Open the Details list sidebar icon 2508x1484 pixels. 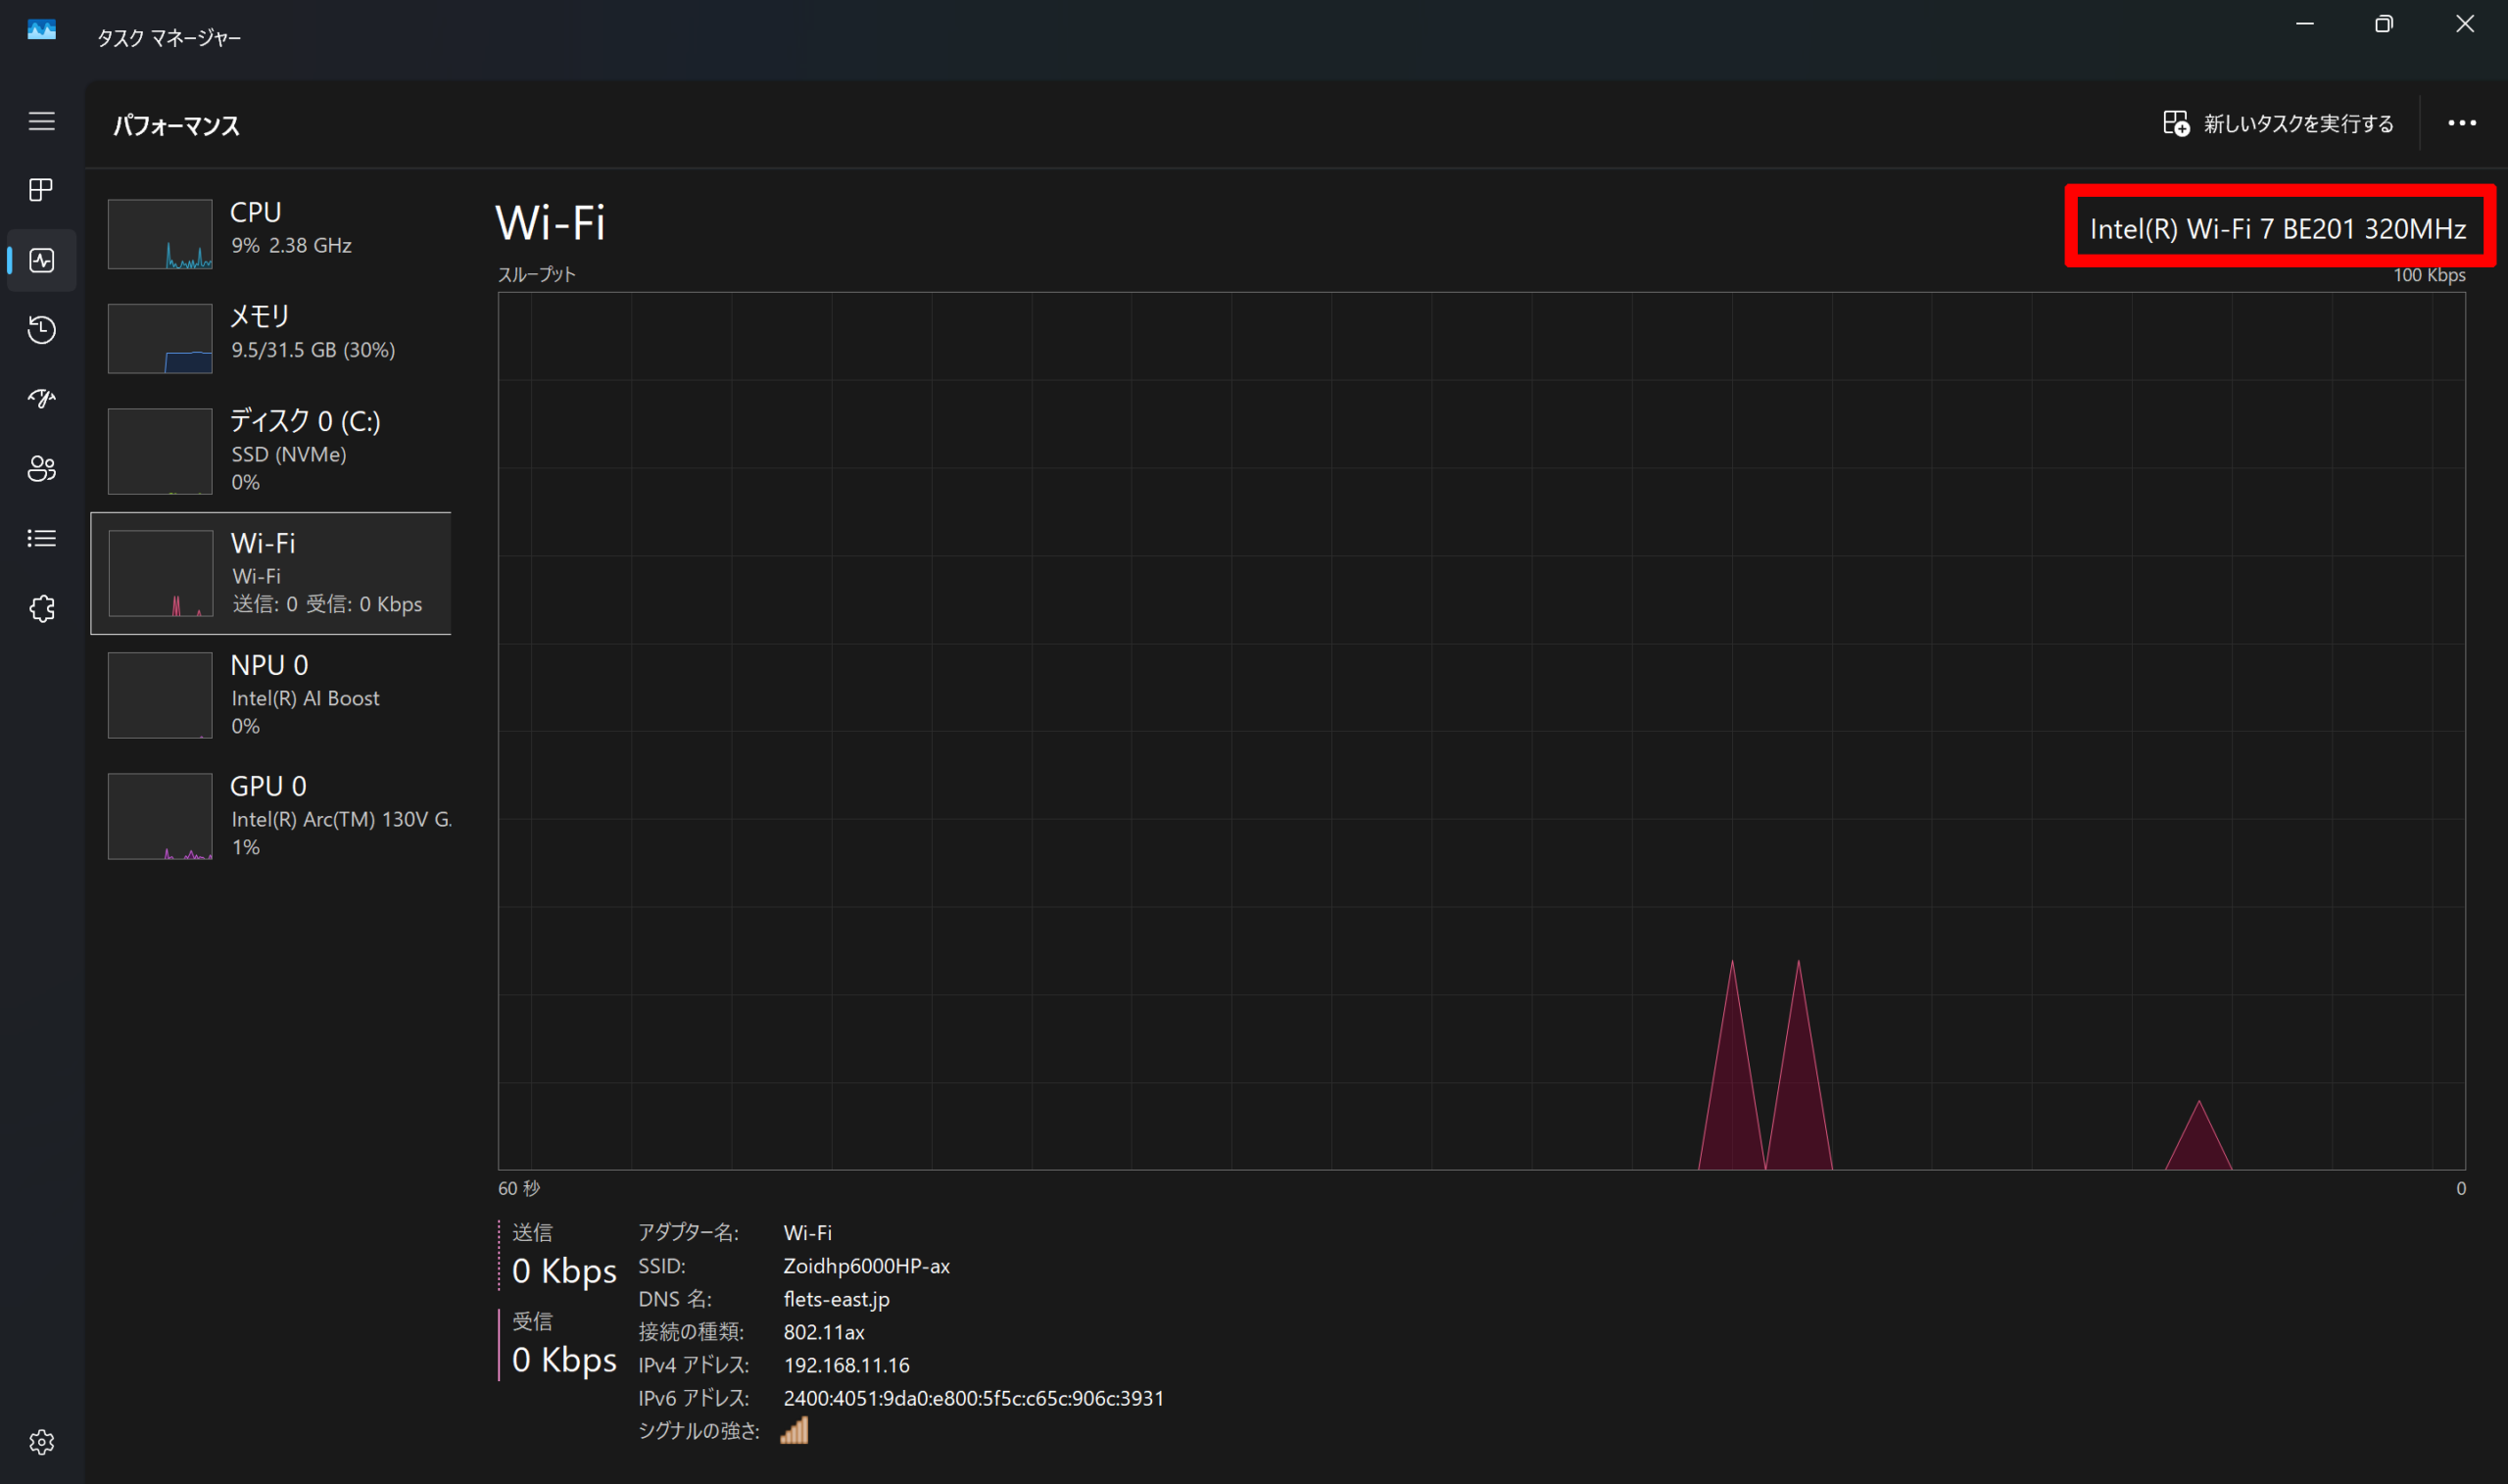point(41,539)
